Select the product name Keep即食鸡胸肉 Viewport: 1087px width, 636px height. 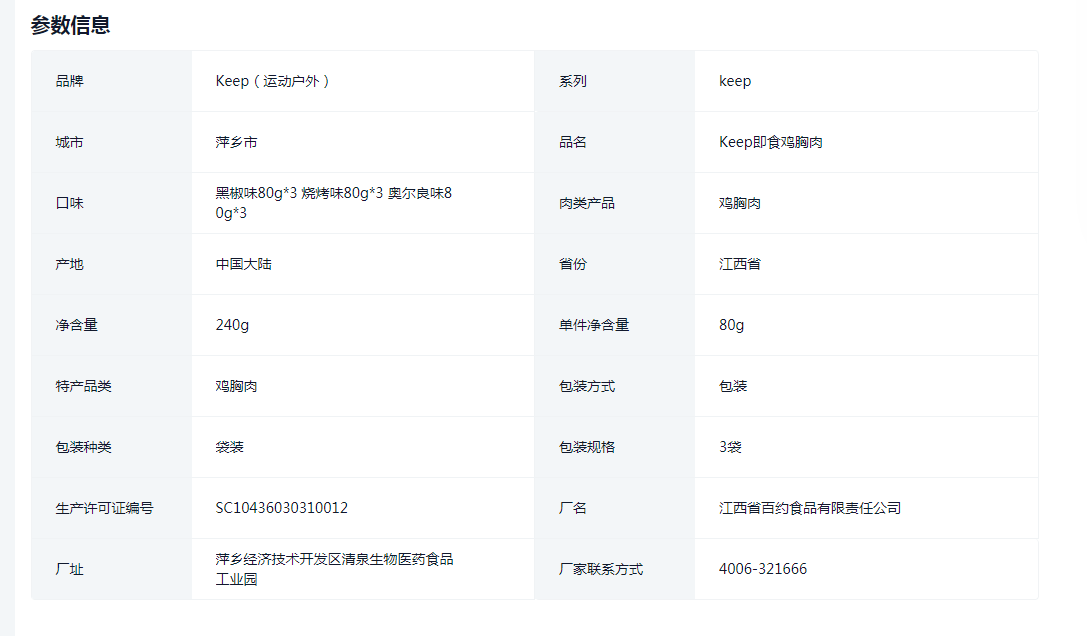tap(770, 142)
